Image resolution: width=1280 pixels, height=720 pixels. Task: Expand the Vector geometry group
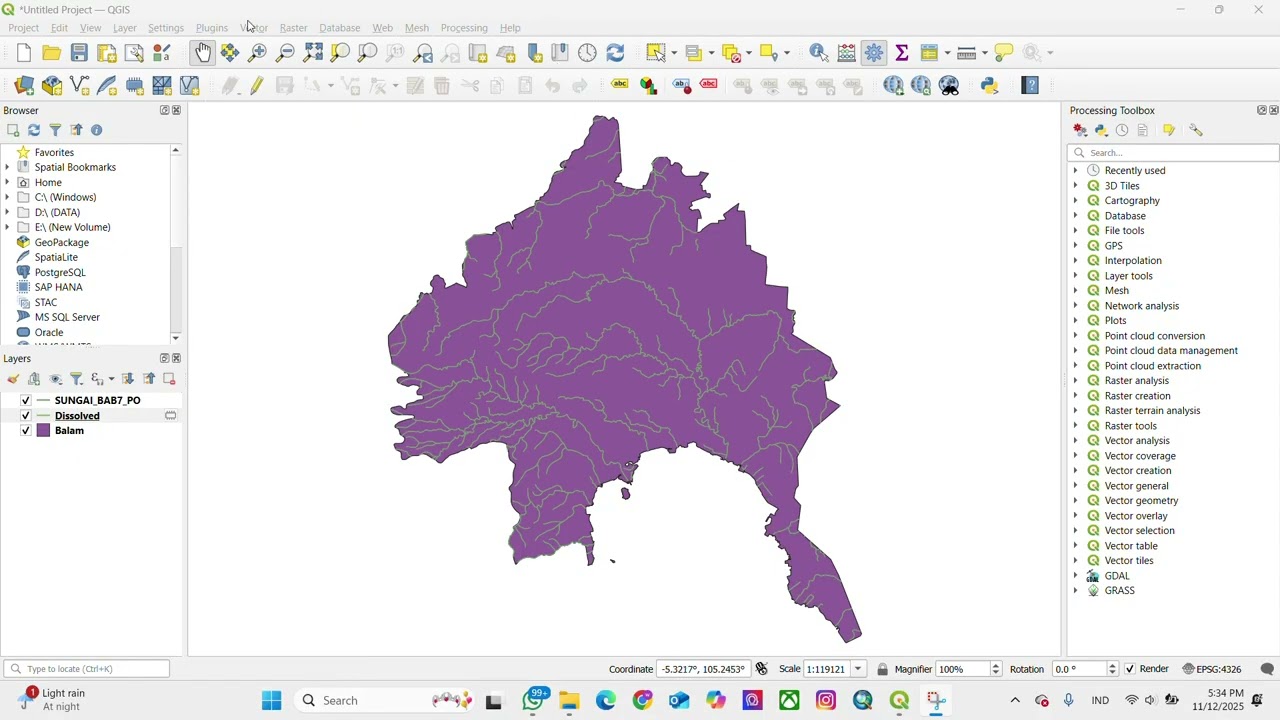1076,500
